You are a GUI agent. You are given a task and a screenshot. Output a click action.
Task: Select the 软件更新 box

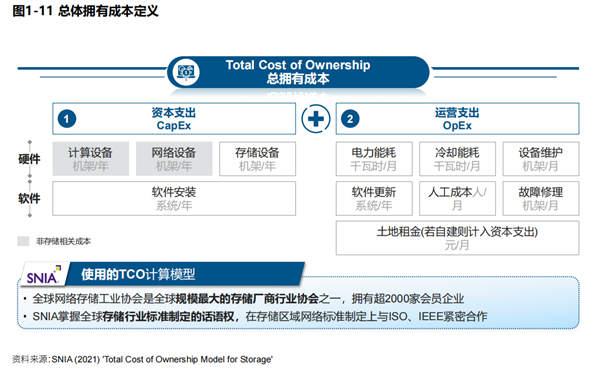pyautogui.click(x=374, y=199)
